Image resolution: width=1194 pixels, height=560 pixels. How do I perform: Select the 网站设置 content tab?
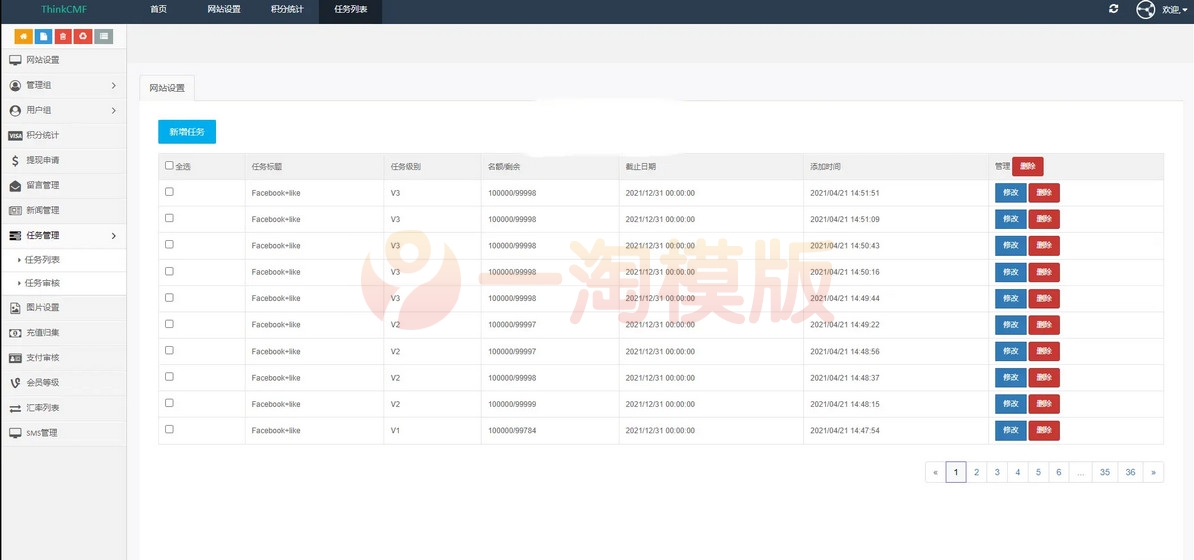pos(167,88)
